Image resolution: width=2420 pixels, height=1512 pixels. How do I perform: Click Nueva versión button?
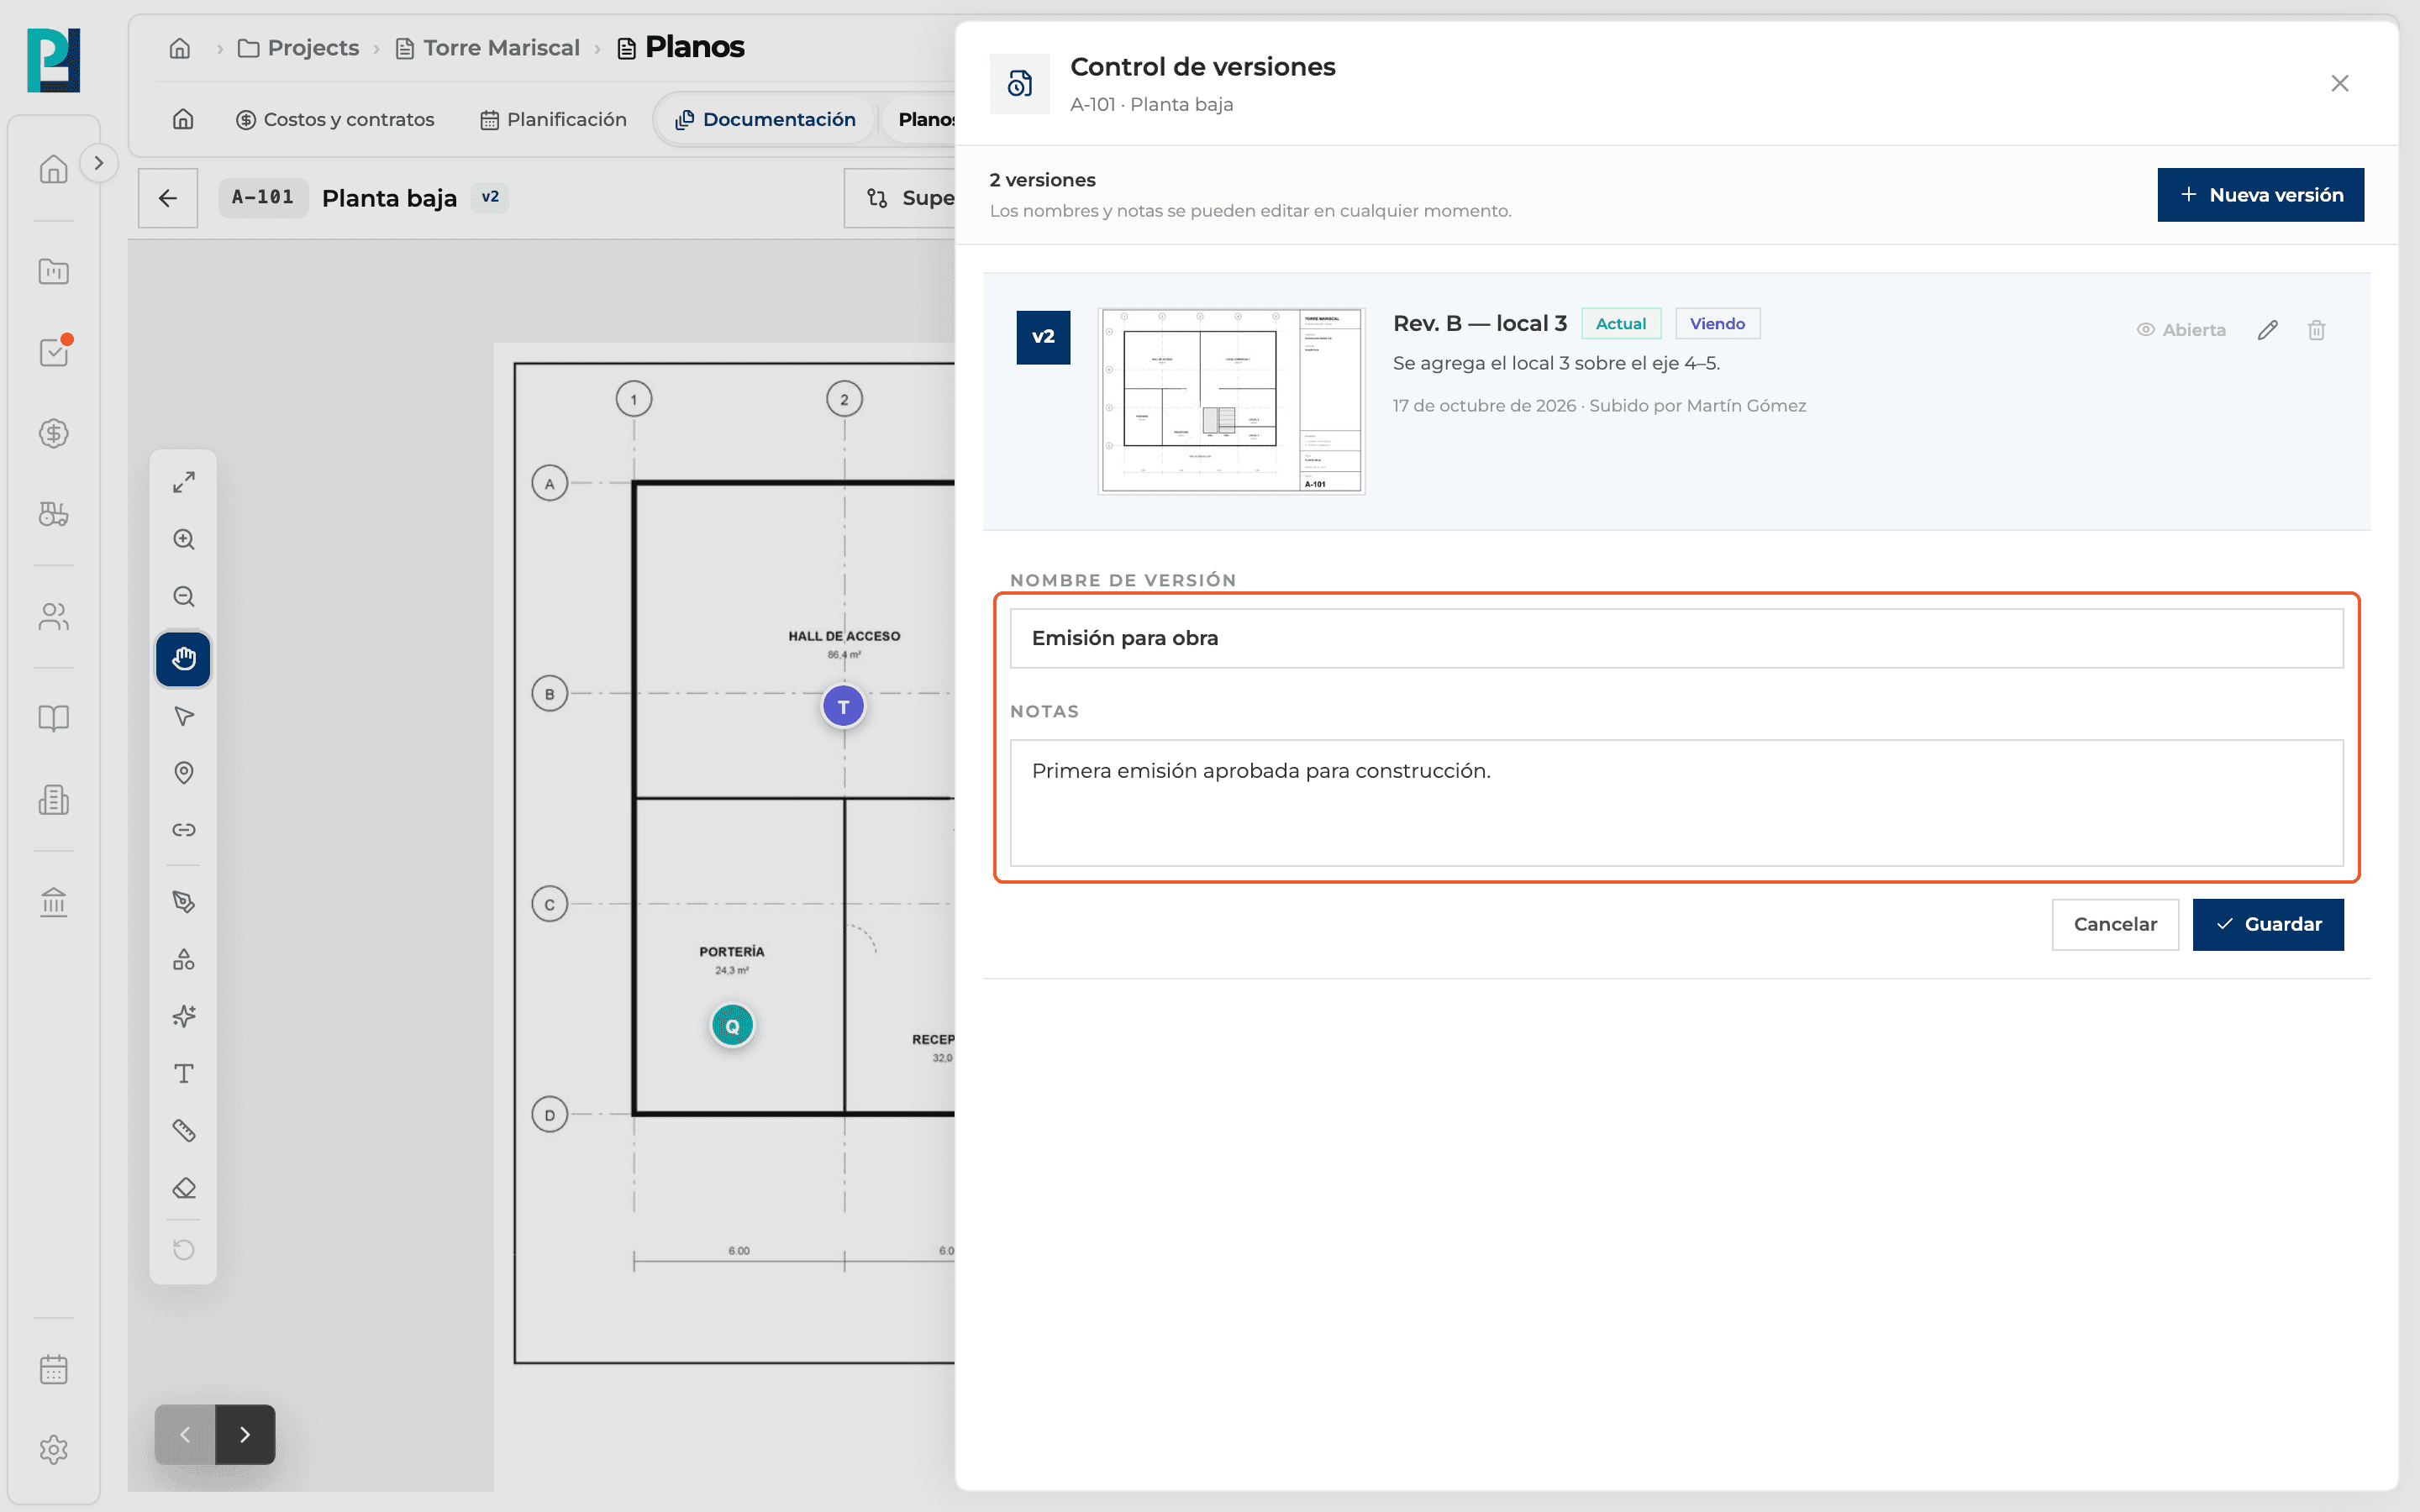tap(2260, 195)
